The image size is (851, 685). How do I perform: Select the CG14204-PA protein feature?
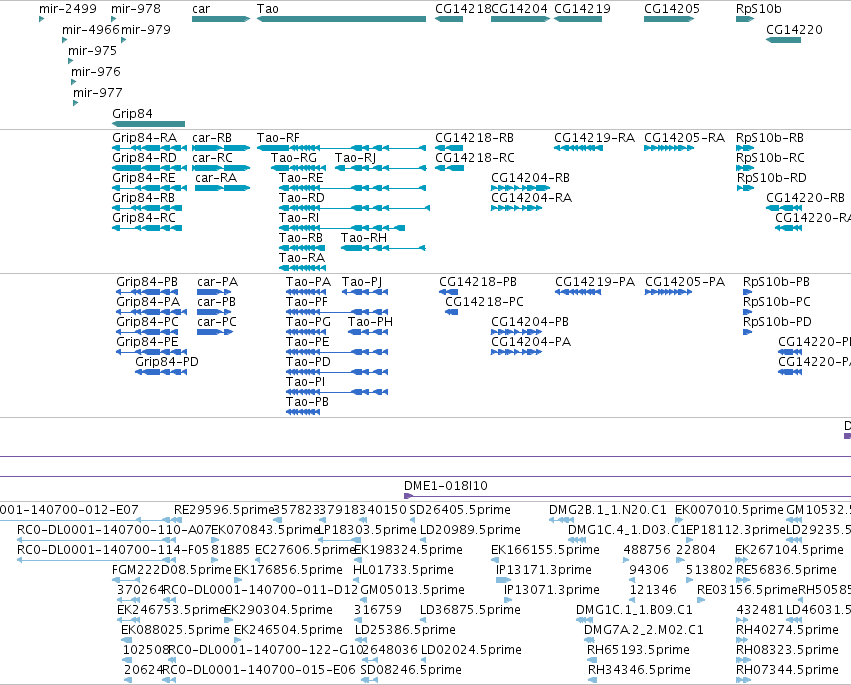517,352
